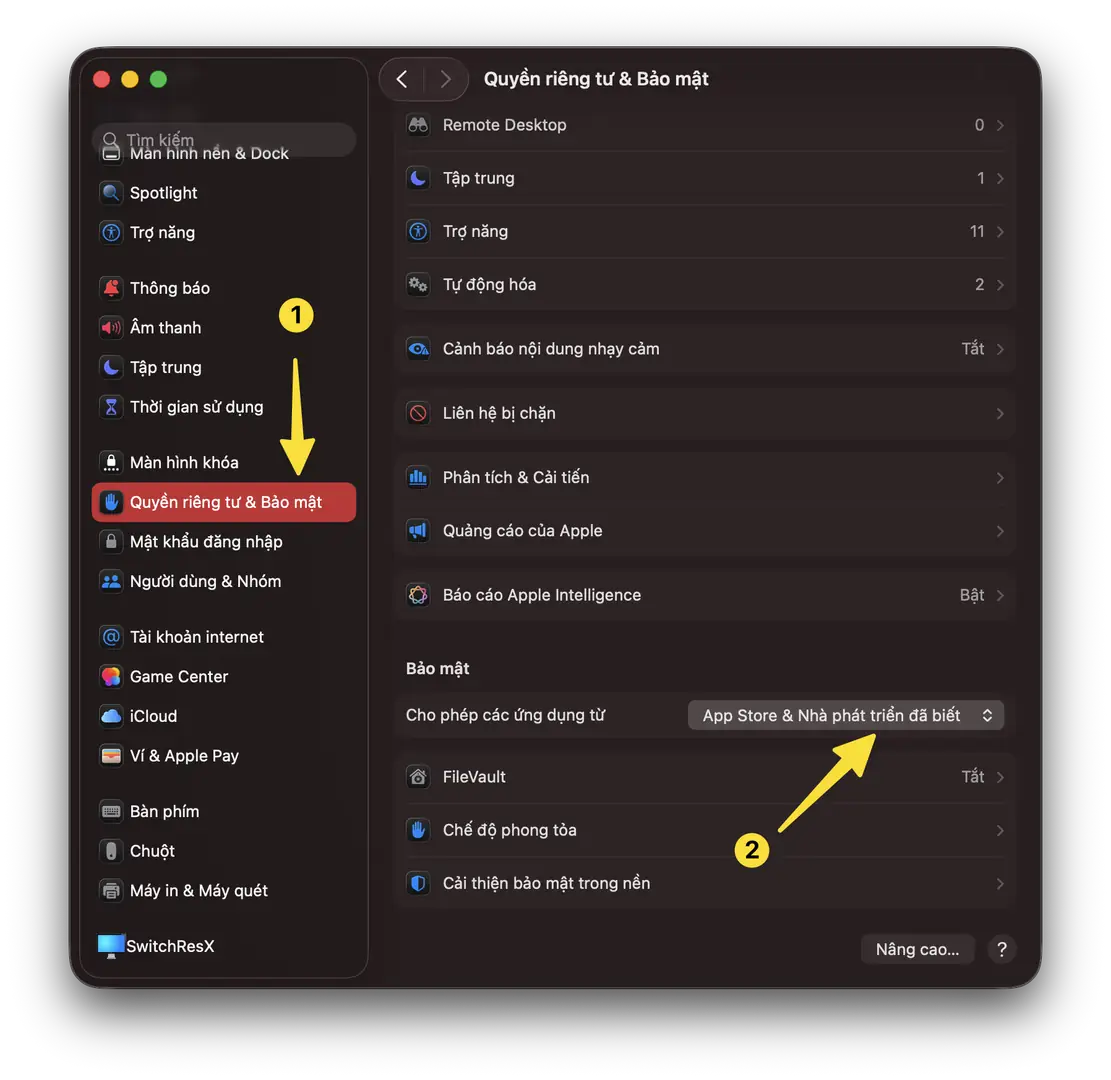Click the Trợ năng accessibility icon in sidebar
1111x1080 pixels.
point(111,232)
